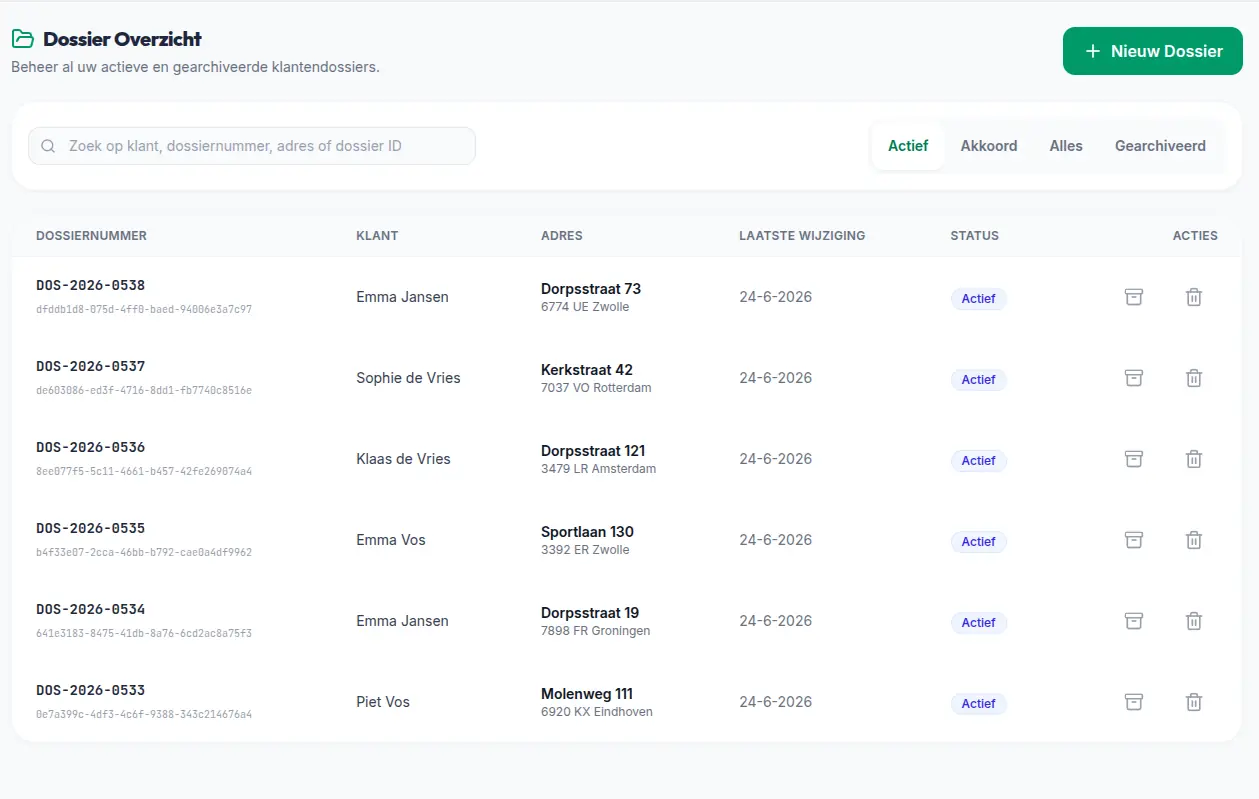Archive Sophie de Vries's dossier
Screen dimensions: 1259x799
click(1133, 378)
